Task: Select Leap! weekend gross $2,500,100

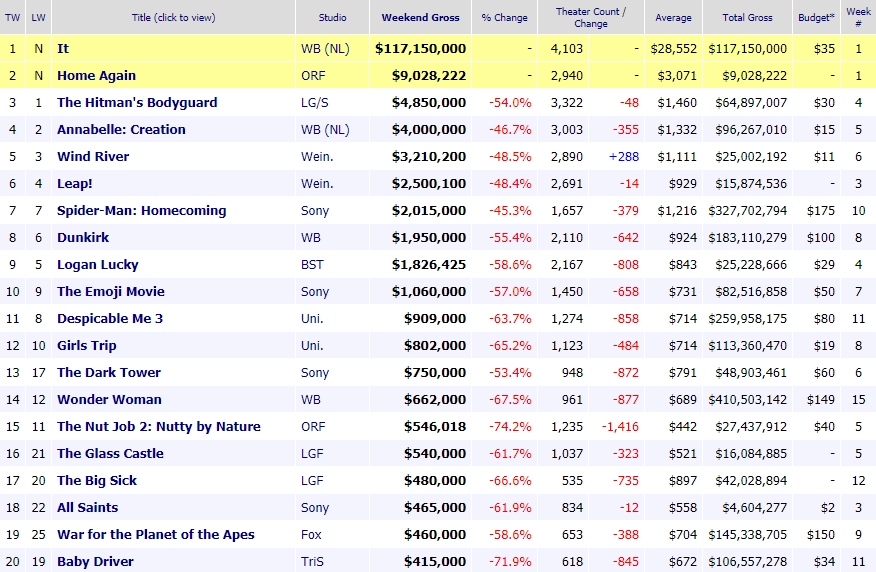Action: (429, 184)
